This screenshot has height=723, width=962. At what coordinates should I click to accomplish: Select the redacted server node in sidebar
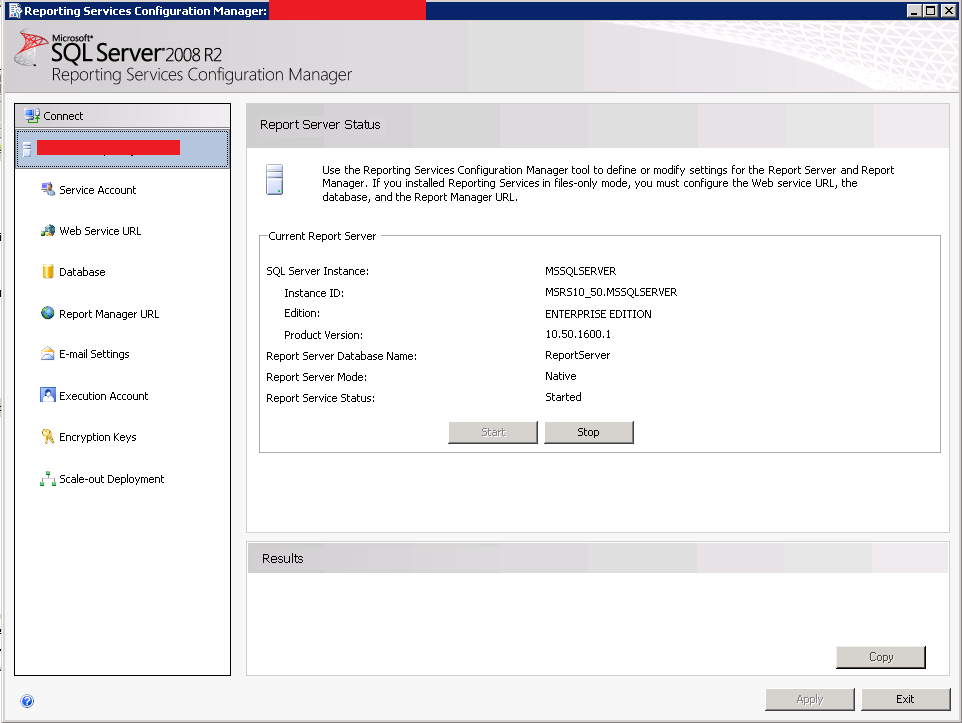coord(123,149)
